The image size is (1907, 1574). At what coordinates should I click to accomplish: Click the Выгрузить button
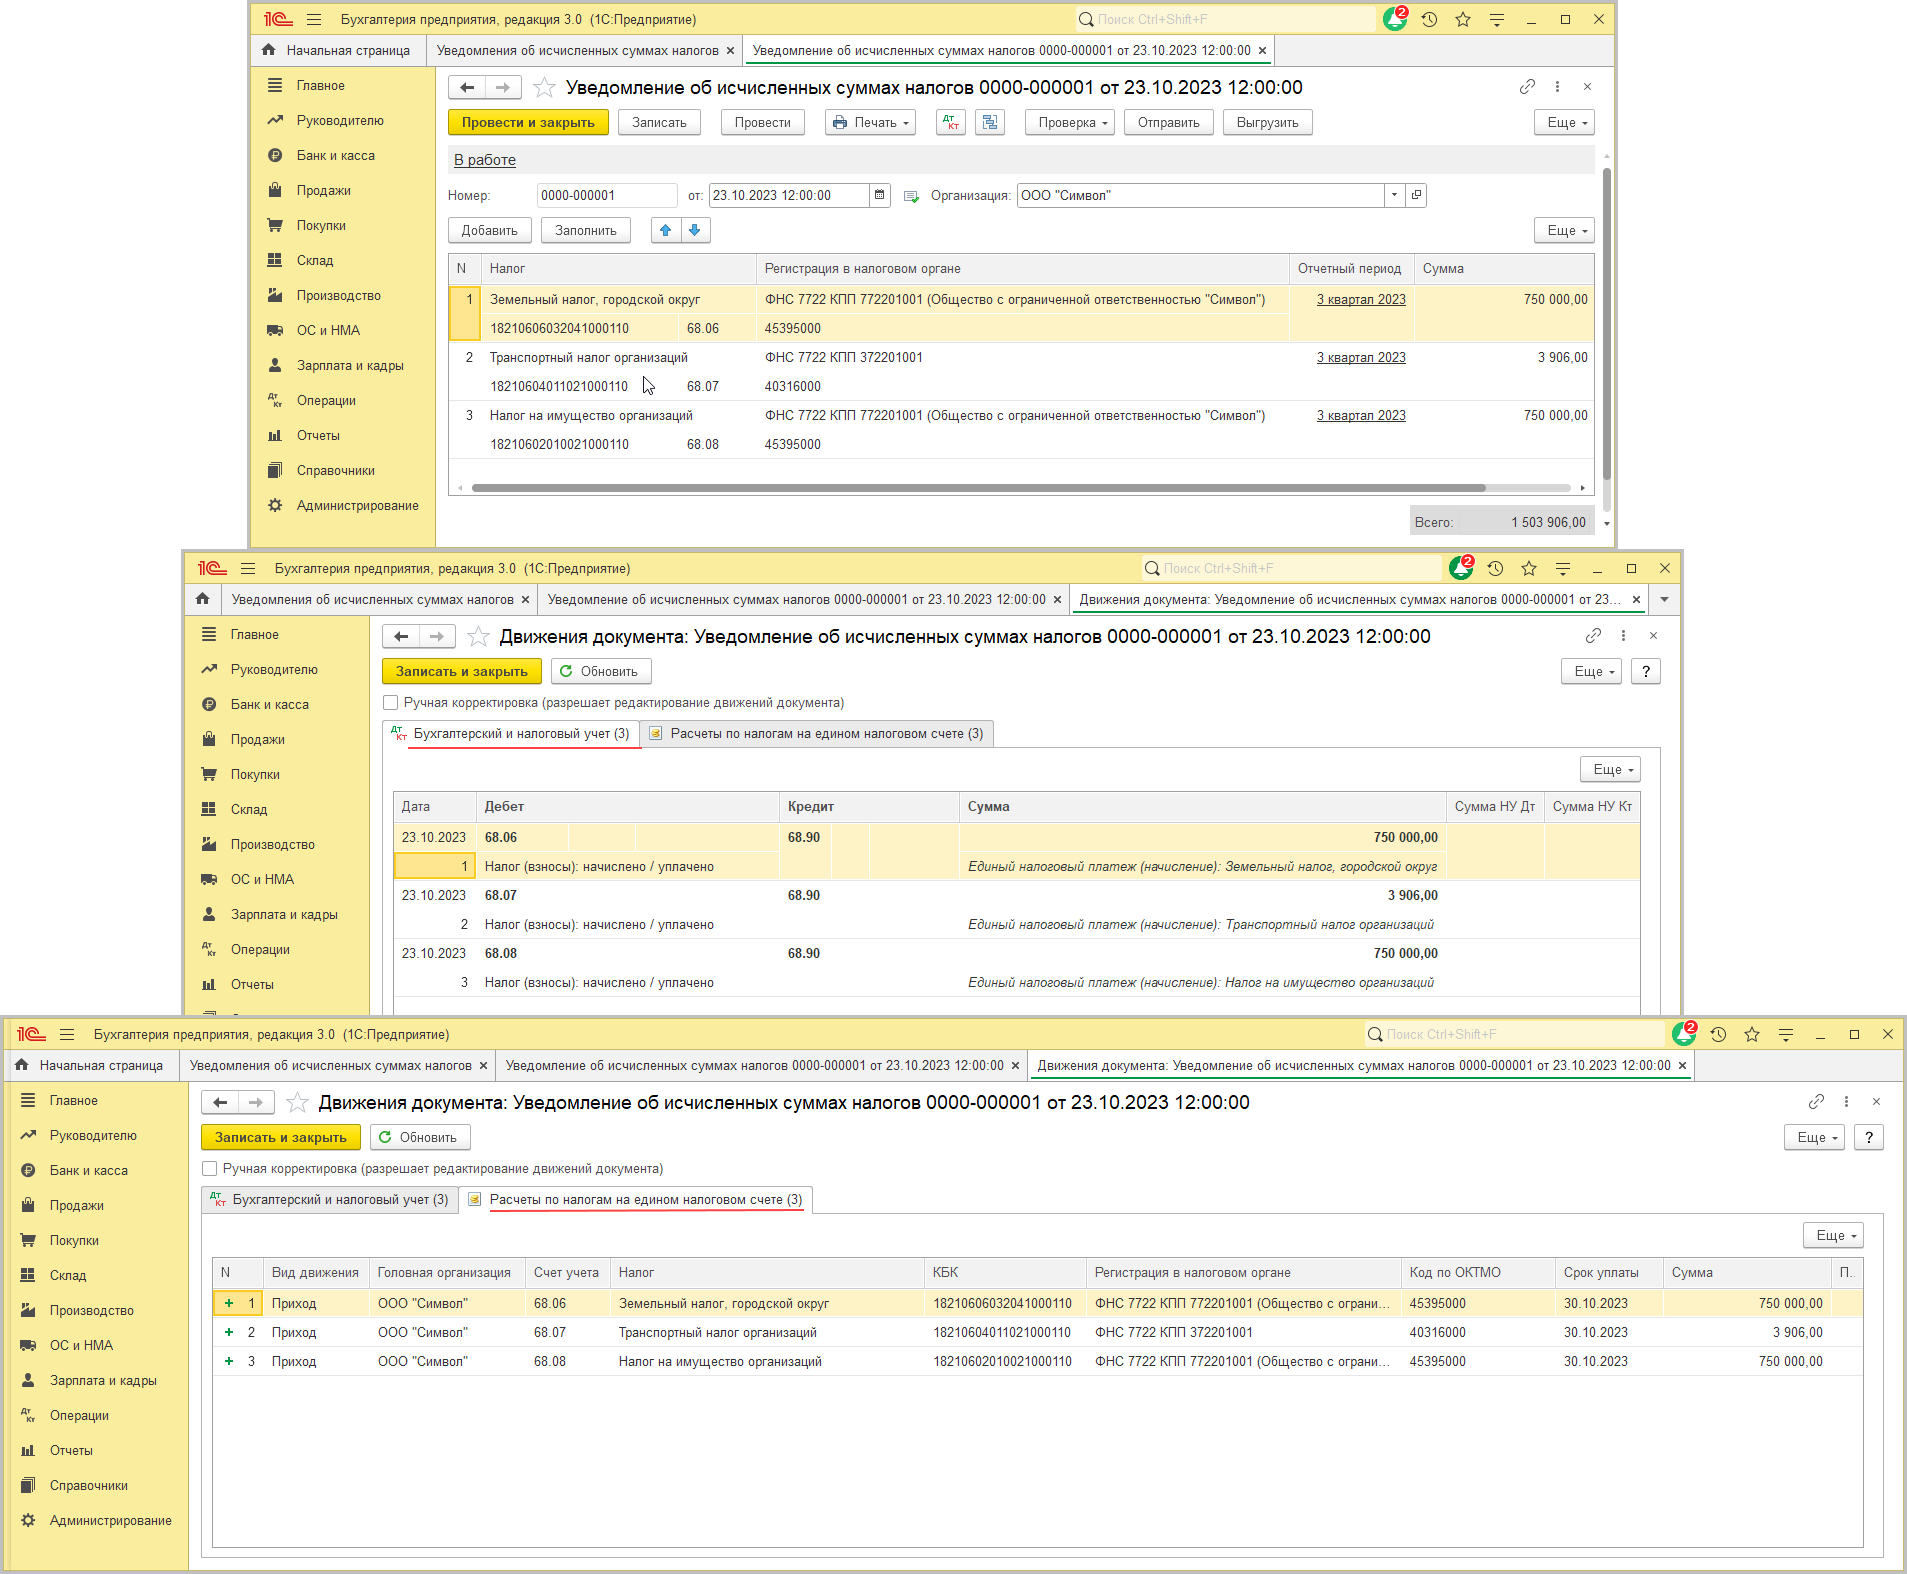point(1268,123)
